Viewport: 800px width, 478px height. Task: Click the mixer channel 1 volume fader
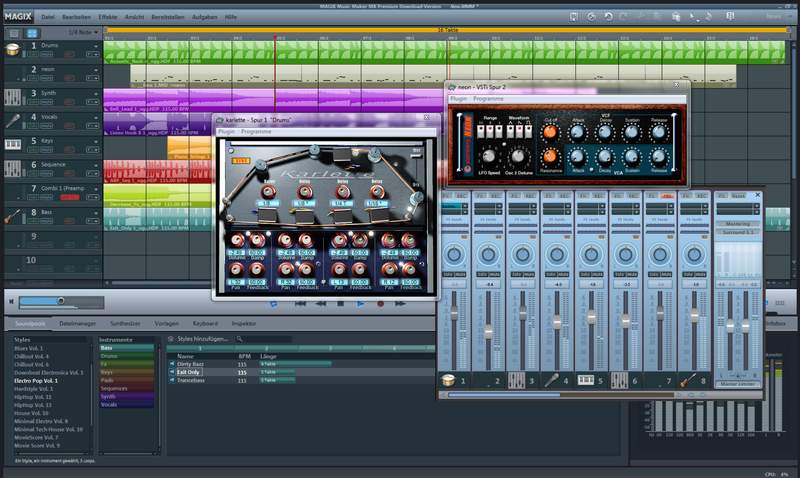(x=454, y=313)
